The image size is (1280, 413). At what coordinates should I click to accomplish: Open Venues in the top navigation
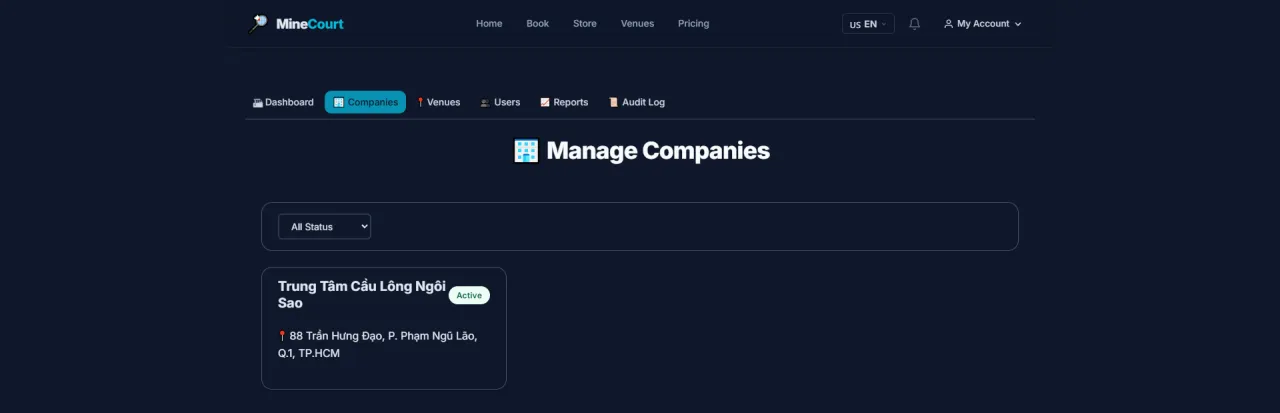coord(637,24)
